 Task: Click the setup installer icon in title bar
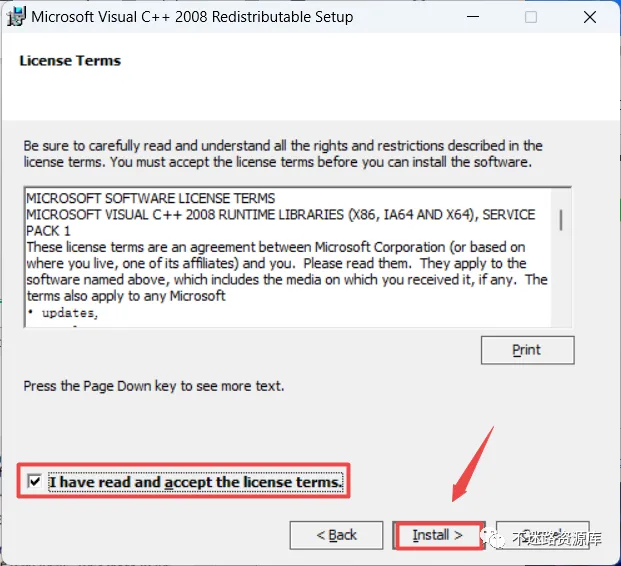pos(16,17)
